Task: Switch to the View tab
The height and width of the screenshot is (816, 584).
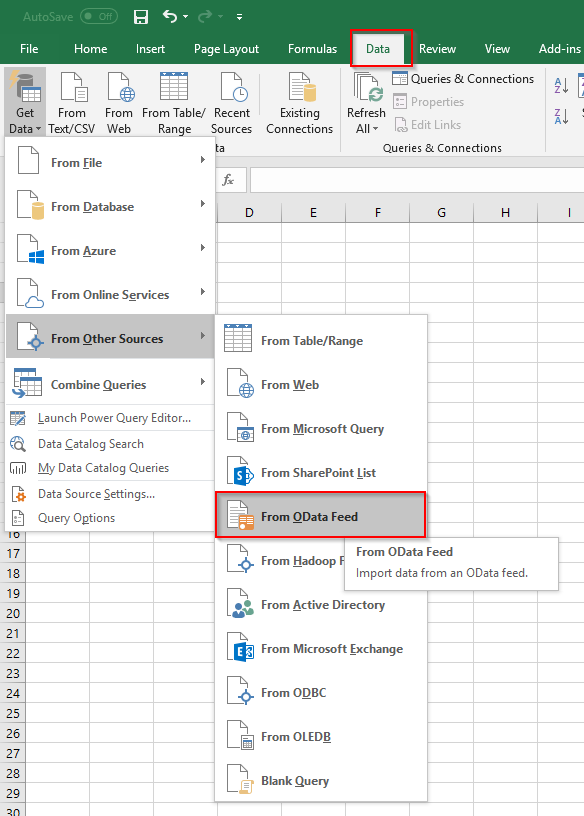Action: coord(497,49)
